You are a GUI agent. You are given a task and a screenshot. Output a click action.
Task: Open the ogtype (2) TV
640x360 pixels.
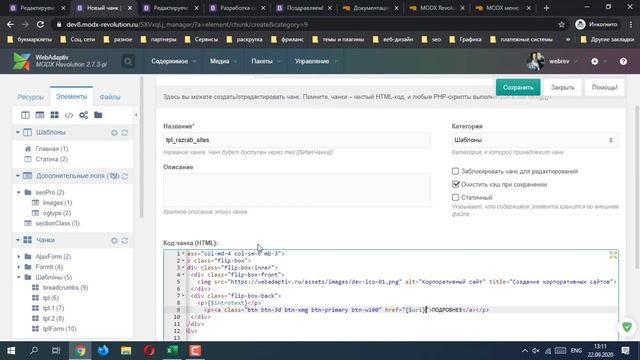pos(57,213)
